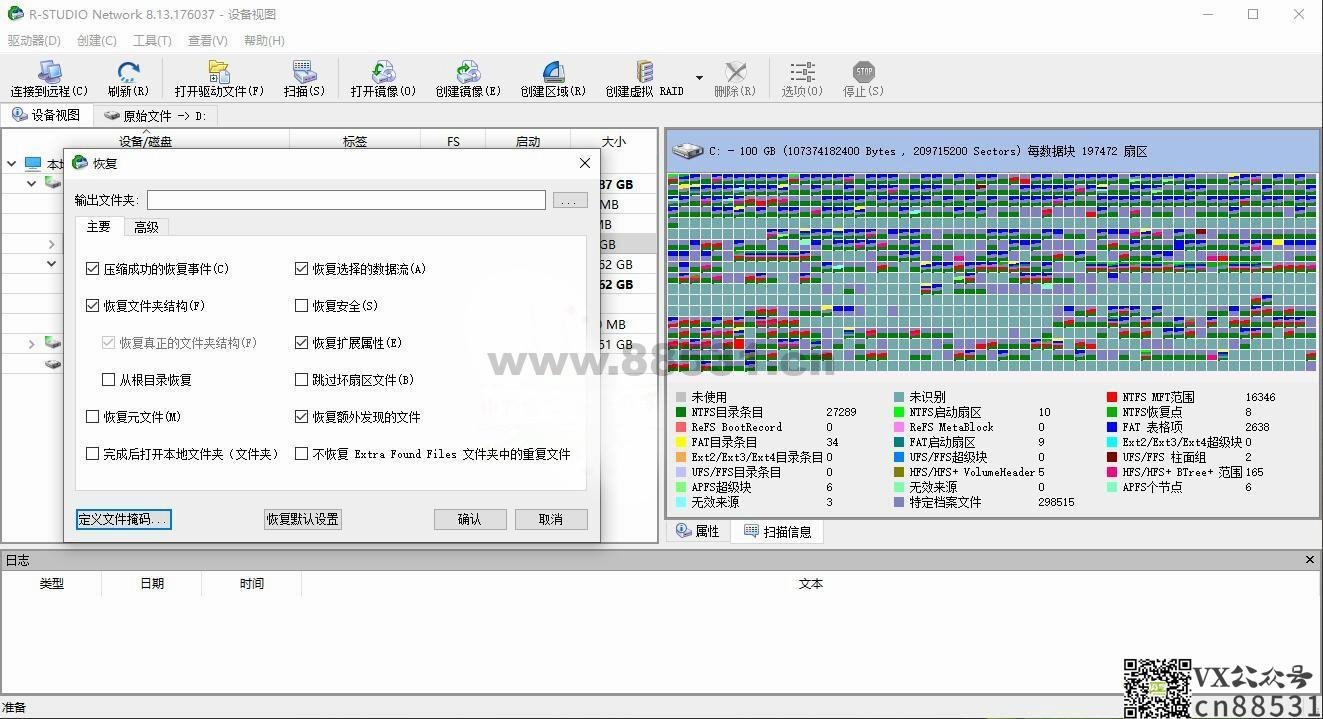Click the 刷新 toolbar icon

pyautogui.click(x=128, y=73)
